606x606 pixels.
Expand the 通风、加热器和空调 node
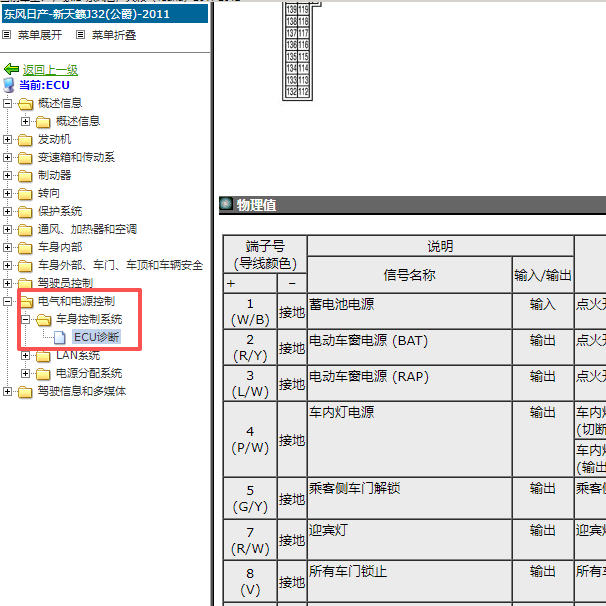pos(7,230)
